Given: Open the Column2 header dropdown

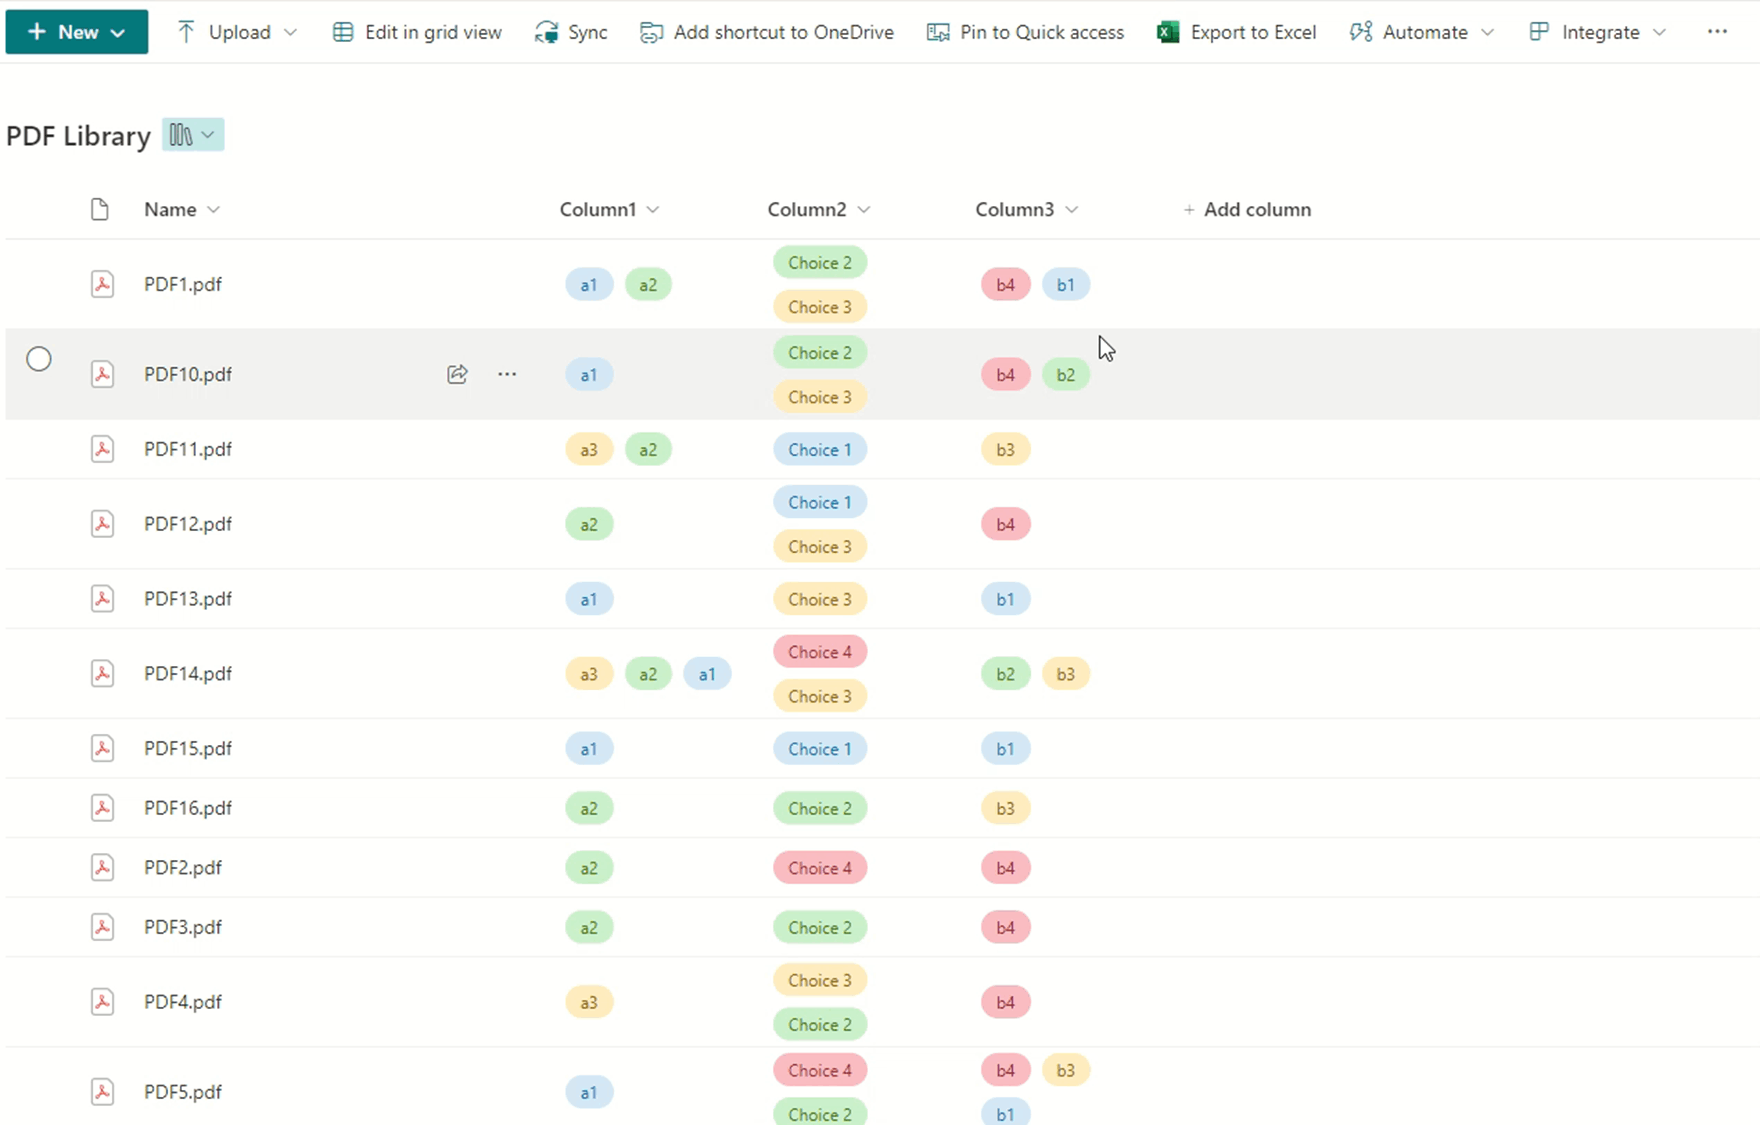Looking at the screenshot, I should coord(864,209).
